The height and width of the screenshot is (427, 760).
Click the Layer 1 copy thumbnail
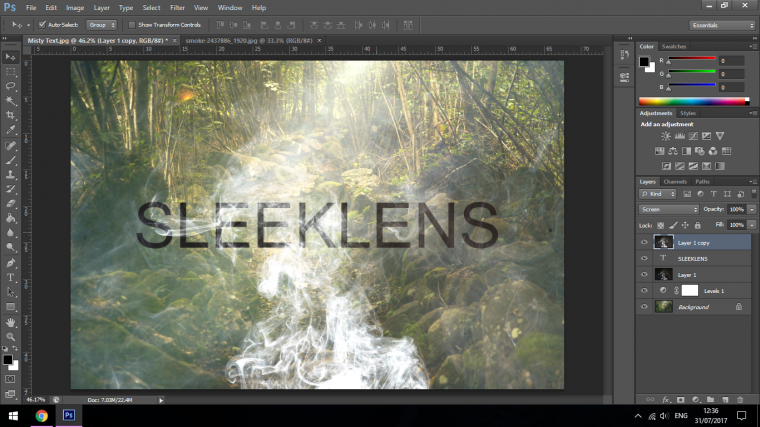(664, 242)
